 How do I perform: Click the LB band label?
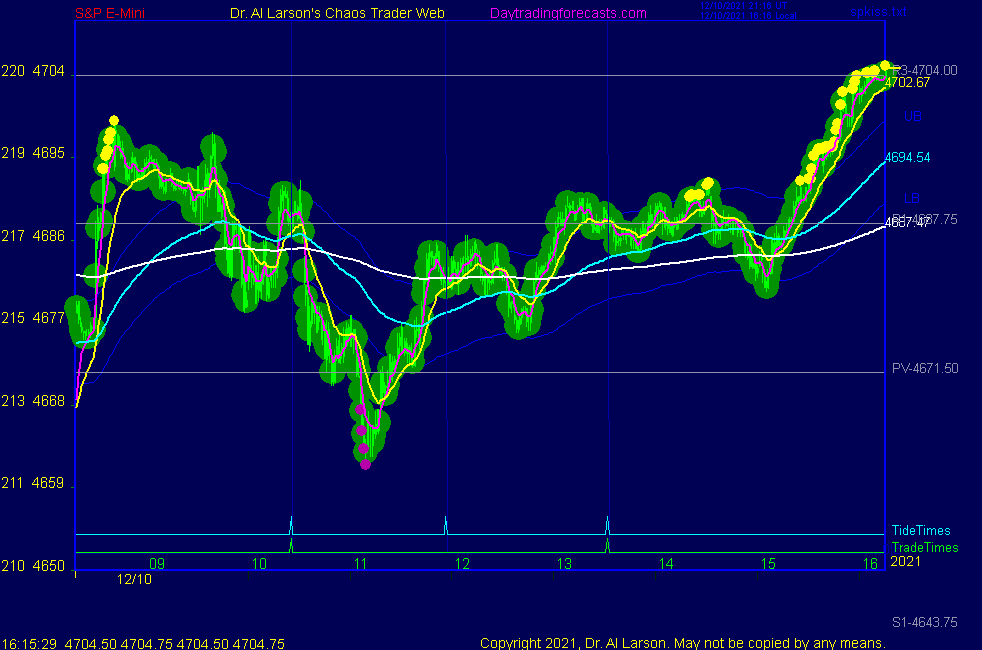[x=912, y=199]
